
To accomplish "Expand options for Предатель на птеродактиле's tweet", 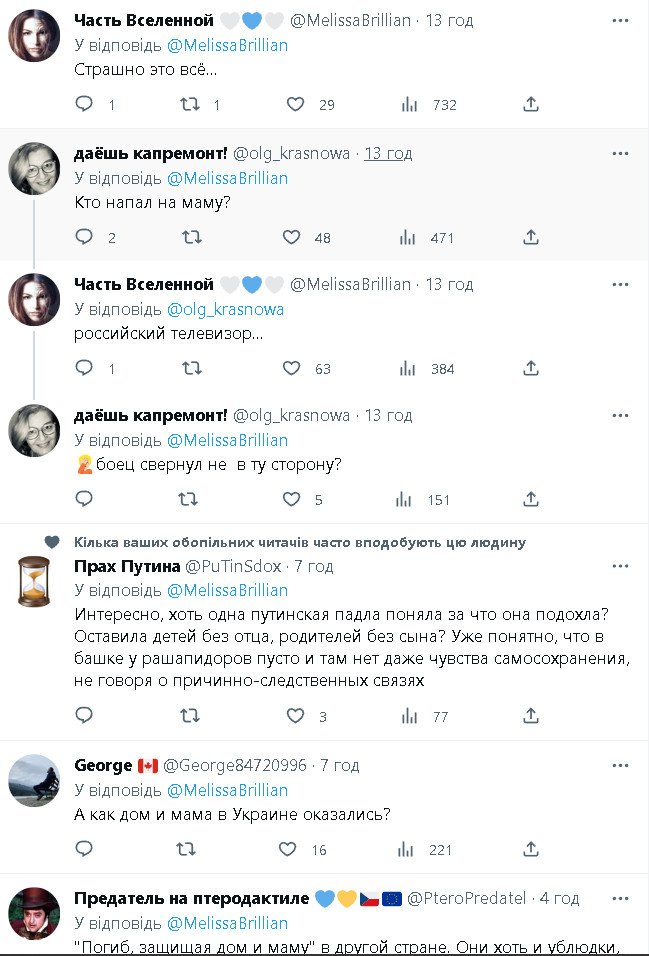I will pyautogui.click(x=621, y=898).
